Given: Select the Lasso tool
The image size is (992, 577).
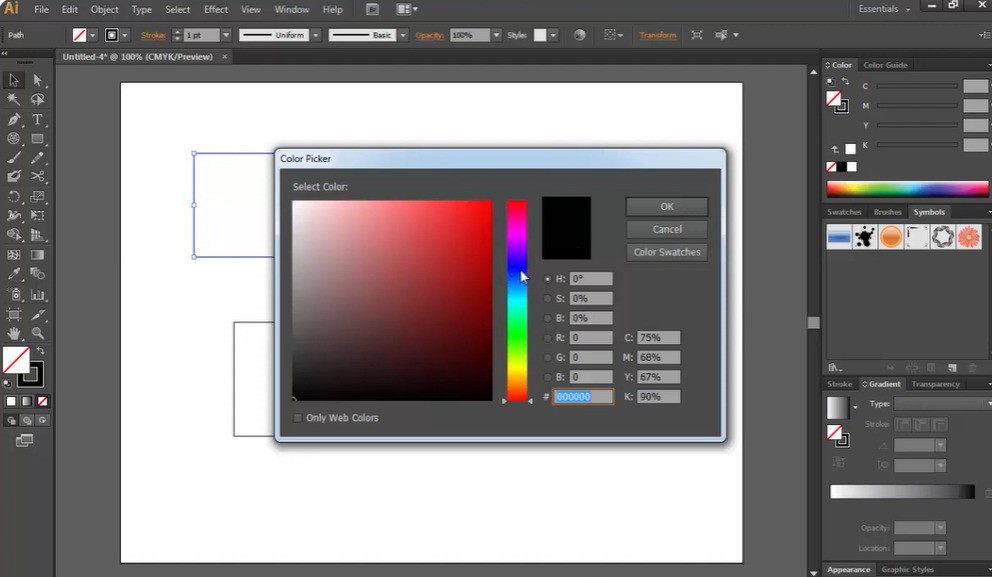Looking at the screenshot, I should point(37,99).
